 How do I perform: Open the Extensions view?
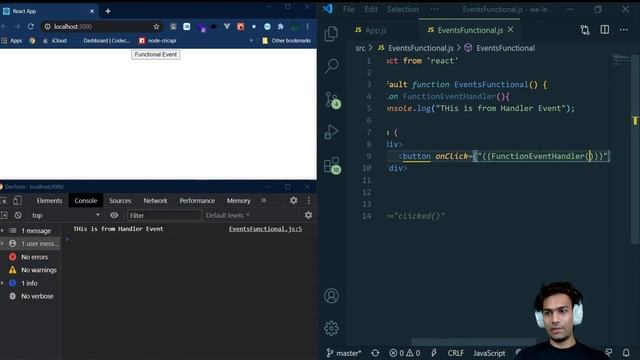coord(332,165)
